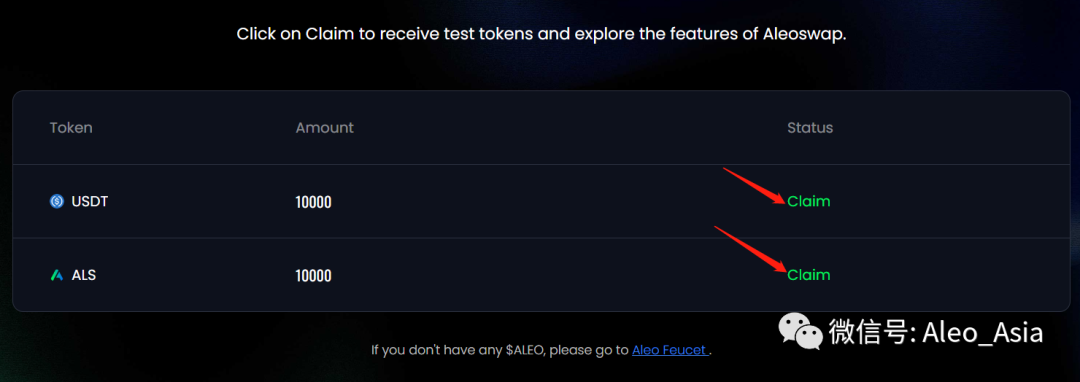Click 'Aleoswap' in the instruction sentence
This screenshot has height=382, width=1080.
(804, 34)
